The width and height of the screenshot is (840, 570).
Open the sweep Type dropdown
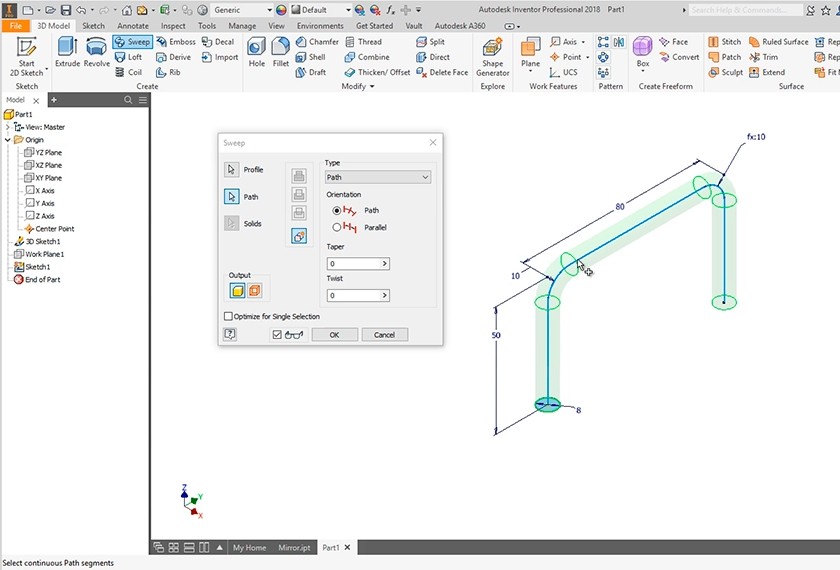(378, 177)
